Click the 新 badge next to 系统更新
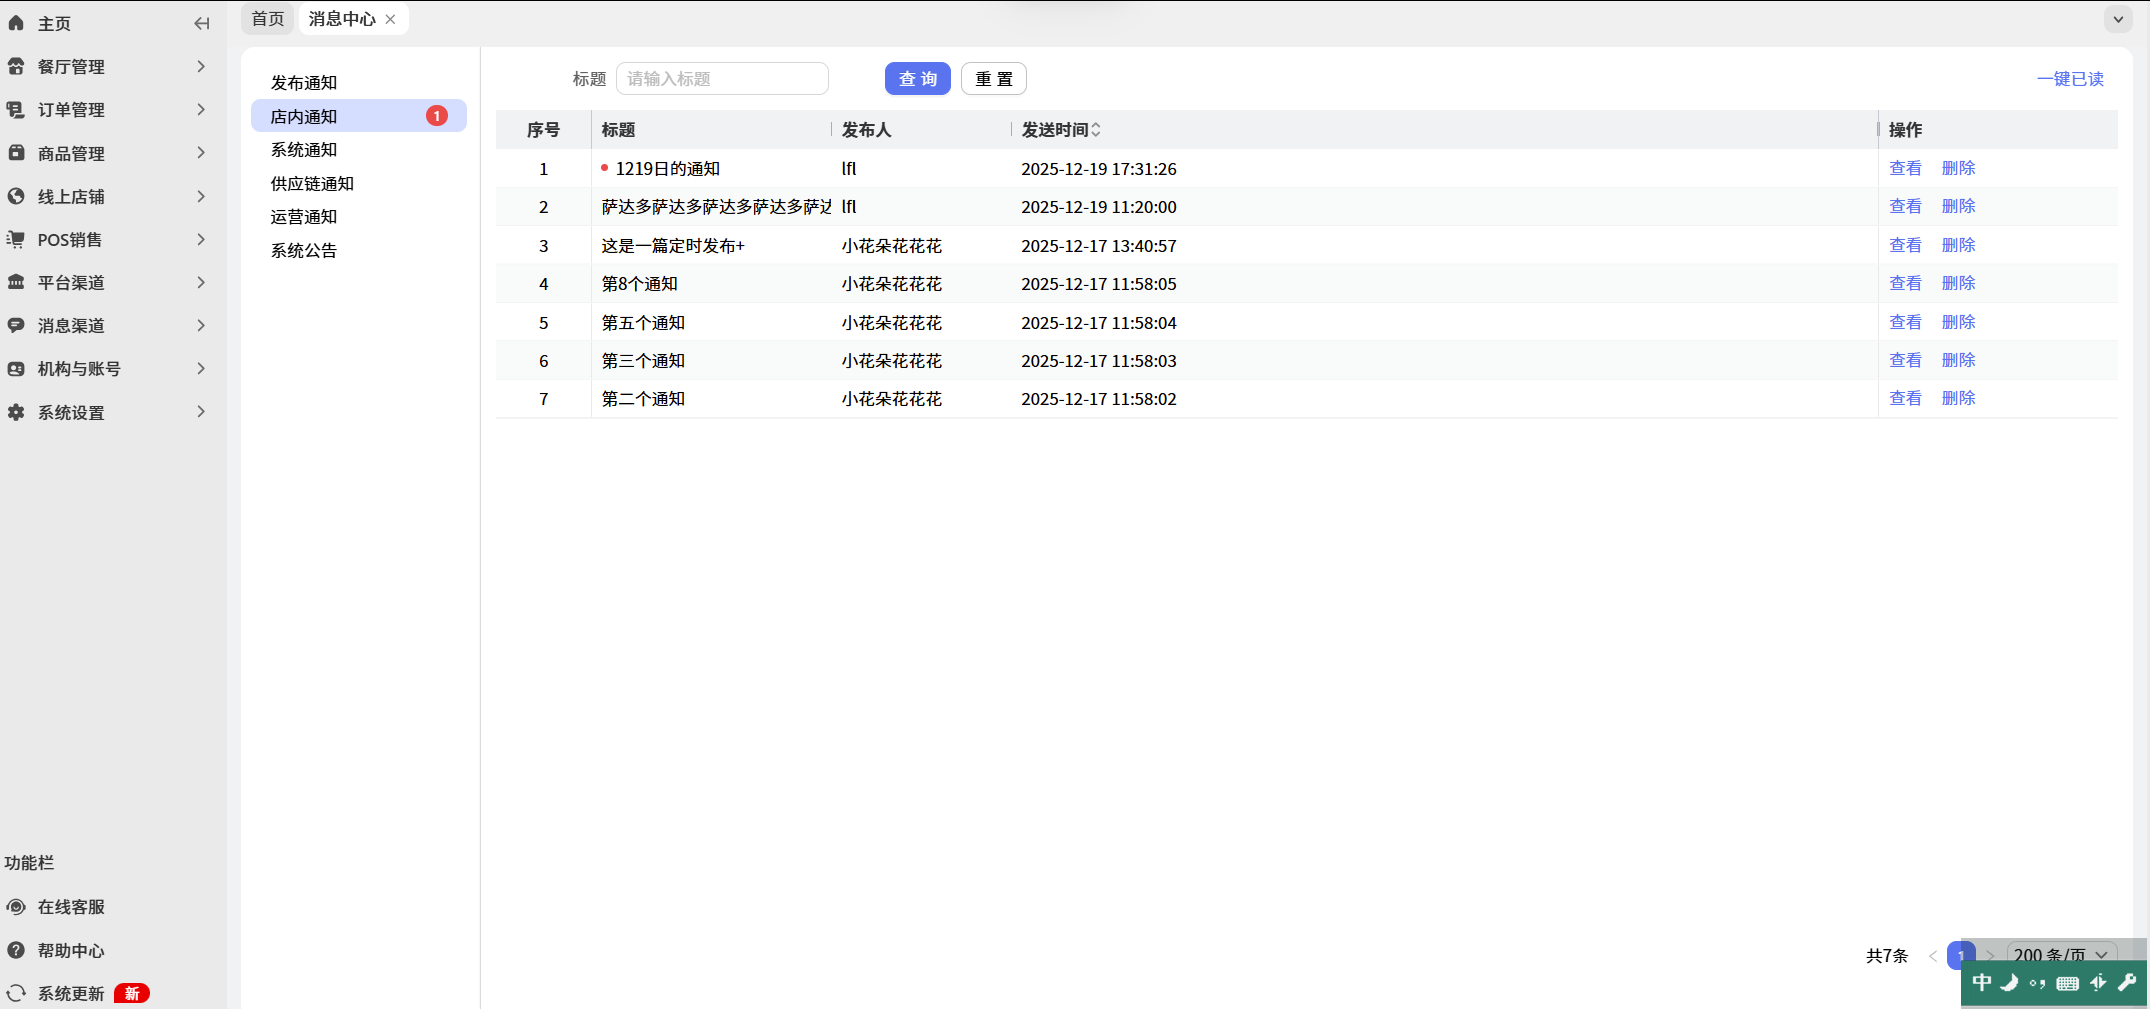This screenshot has height=1009, width=2150. click(132, 993)
